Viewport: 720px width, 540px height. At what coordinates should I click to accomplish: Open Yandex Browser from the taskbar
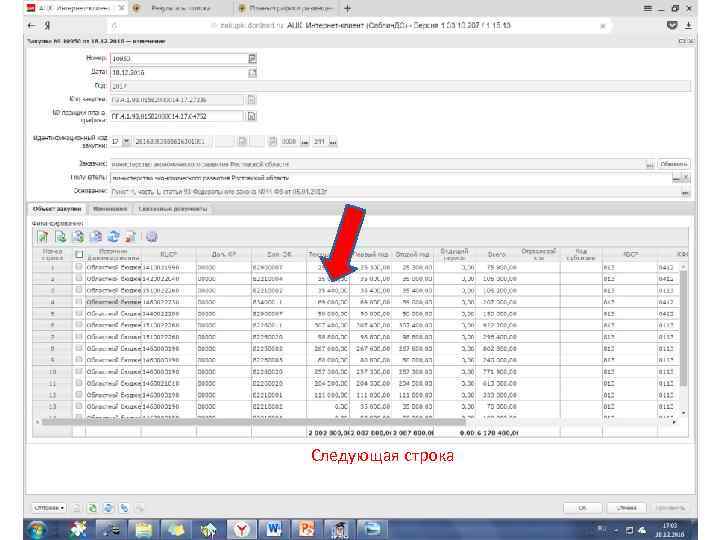coord(241,529)
